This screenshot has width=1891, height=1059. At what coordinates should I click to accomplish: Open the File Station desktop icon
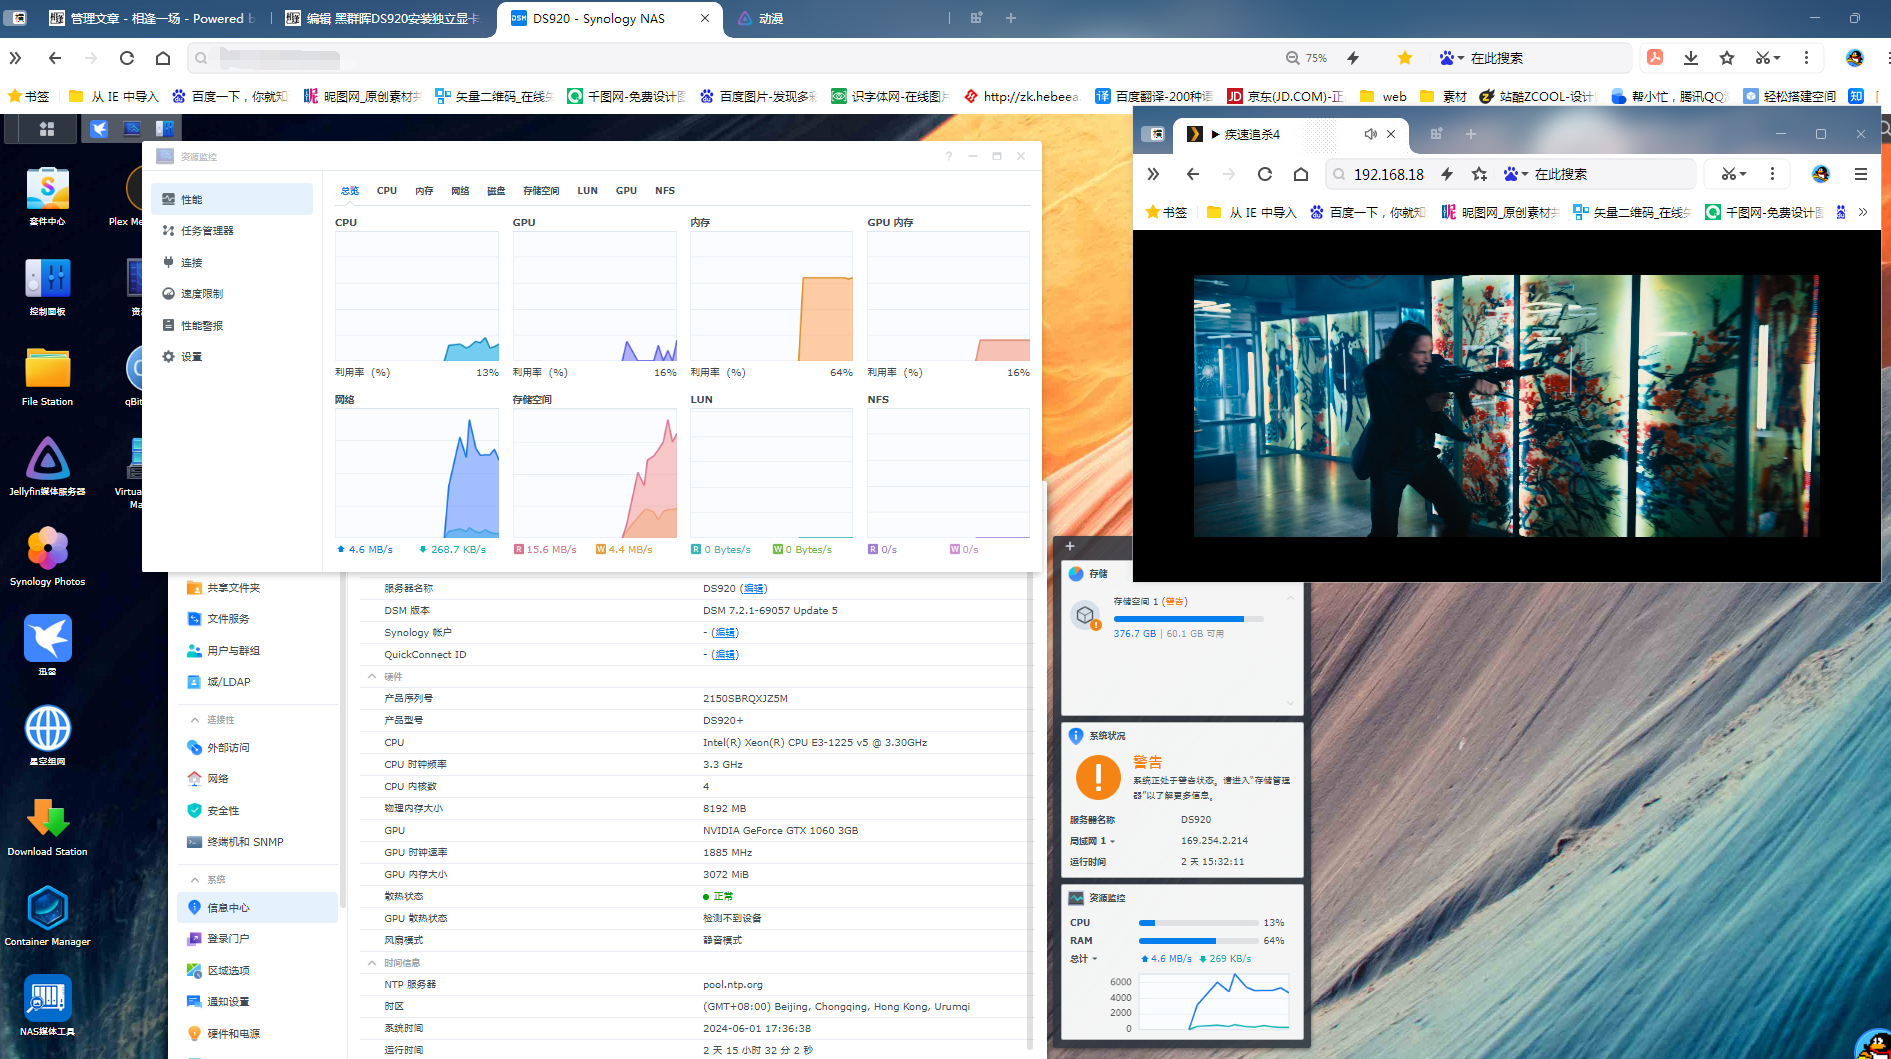click(x=47, y=369)
